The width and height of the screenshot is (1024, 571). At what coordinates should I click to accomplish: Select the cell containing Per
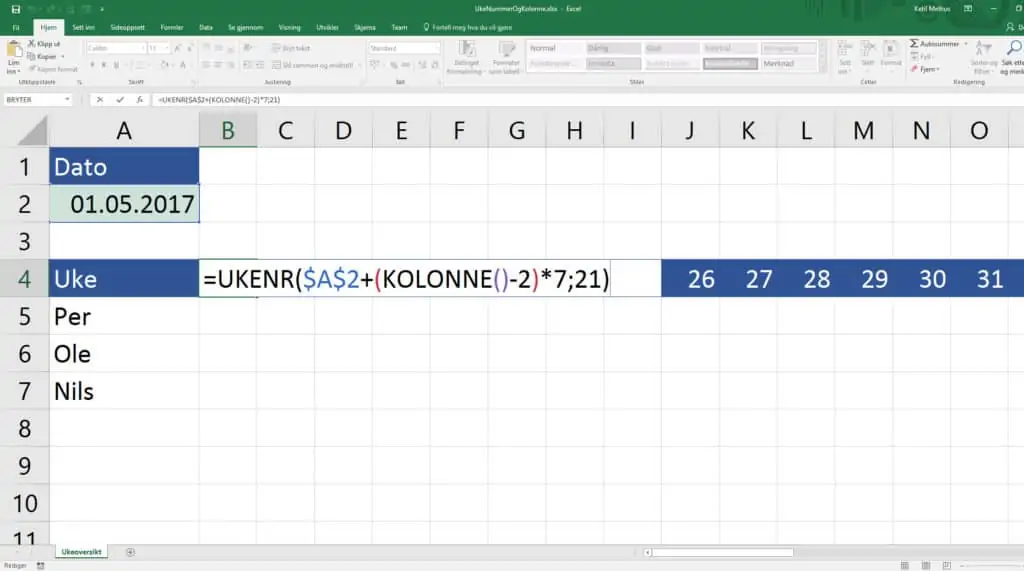tap(124, 316)
